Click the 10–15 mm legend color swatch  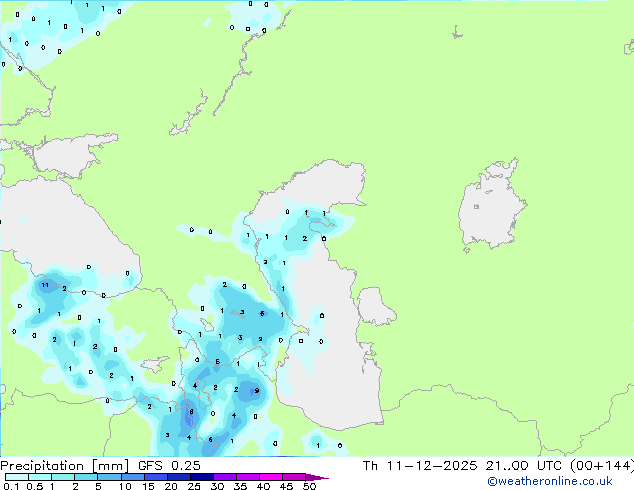pyautogui.click(x=132, y=477)
